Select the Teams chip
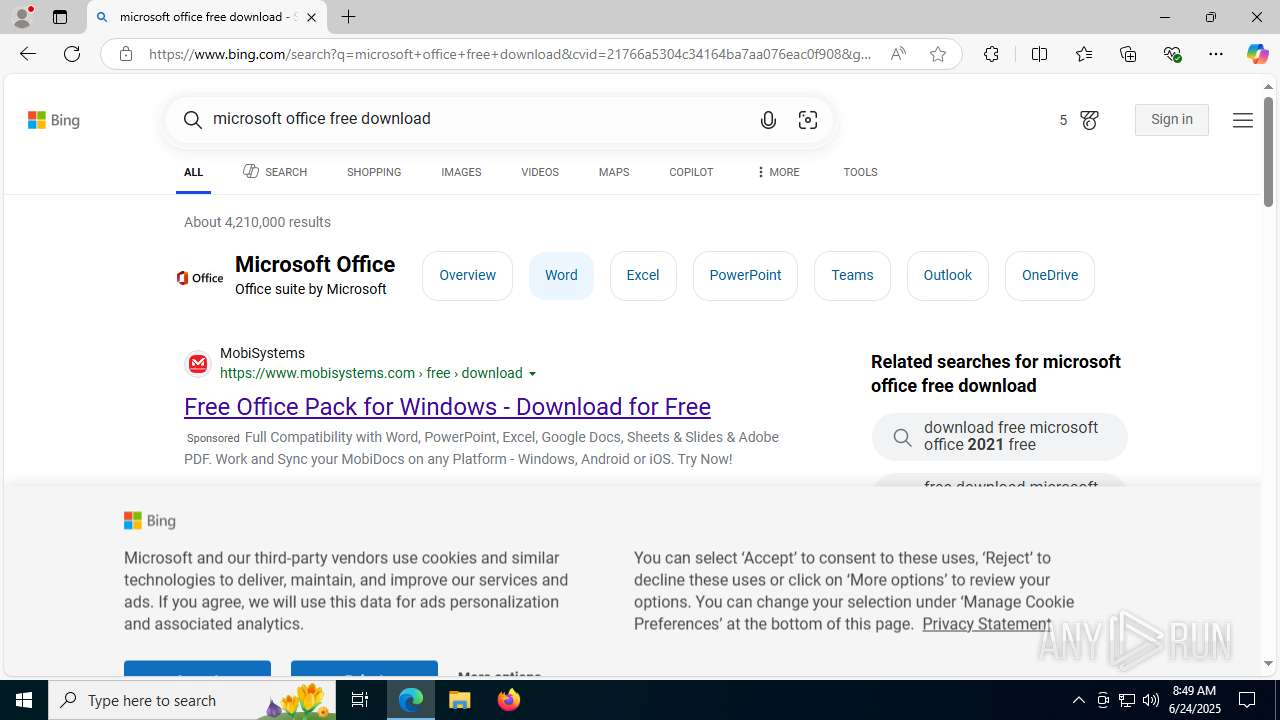This screenshot has height=720, width=1280. (852, 275)
